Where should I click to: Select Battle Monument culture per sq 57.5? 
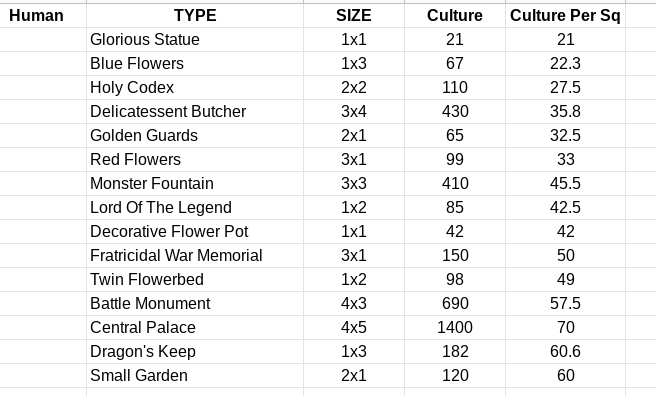point(565,304)
